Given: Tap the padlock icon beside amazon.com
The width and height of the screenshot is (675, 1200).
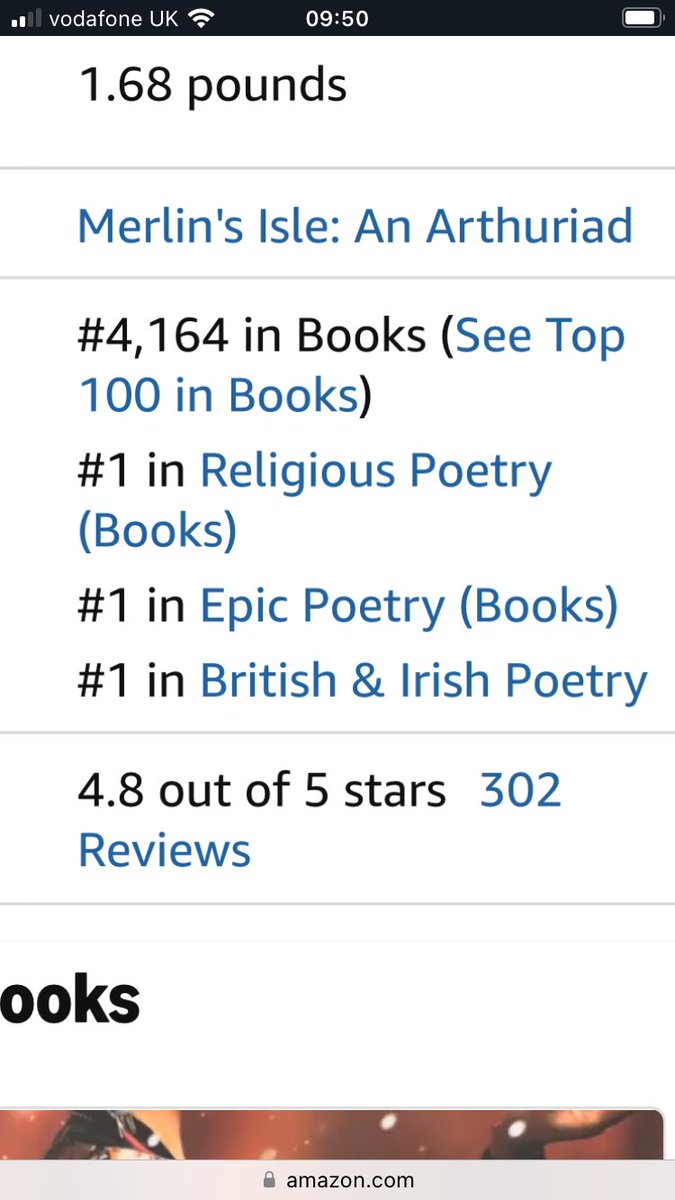Looking at the screenshot, I should pos(269,1181).
